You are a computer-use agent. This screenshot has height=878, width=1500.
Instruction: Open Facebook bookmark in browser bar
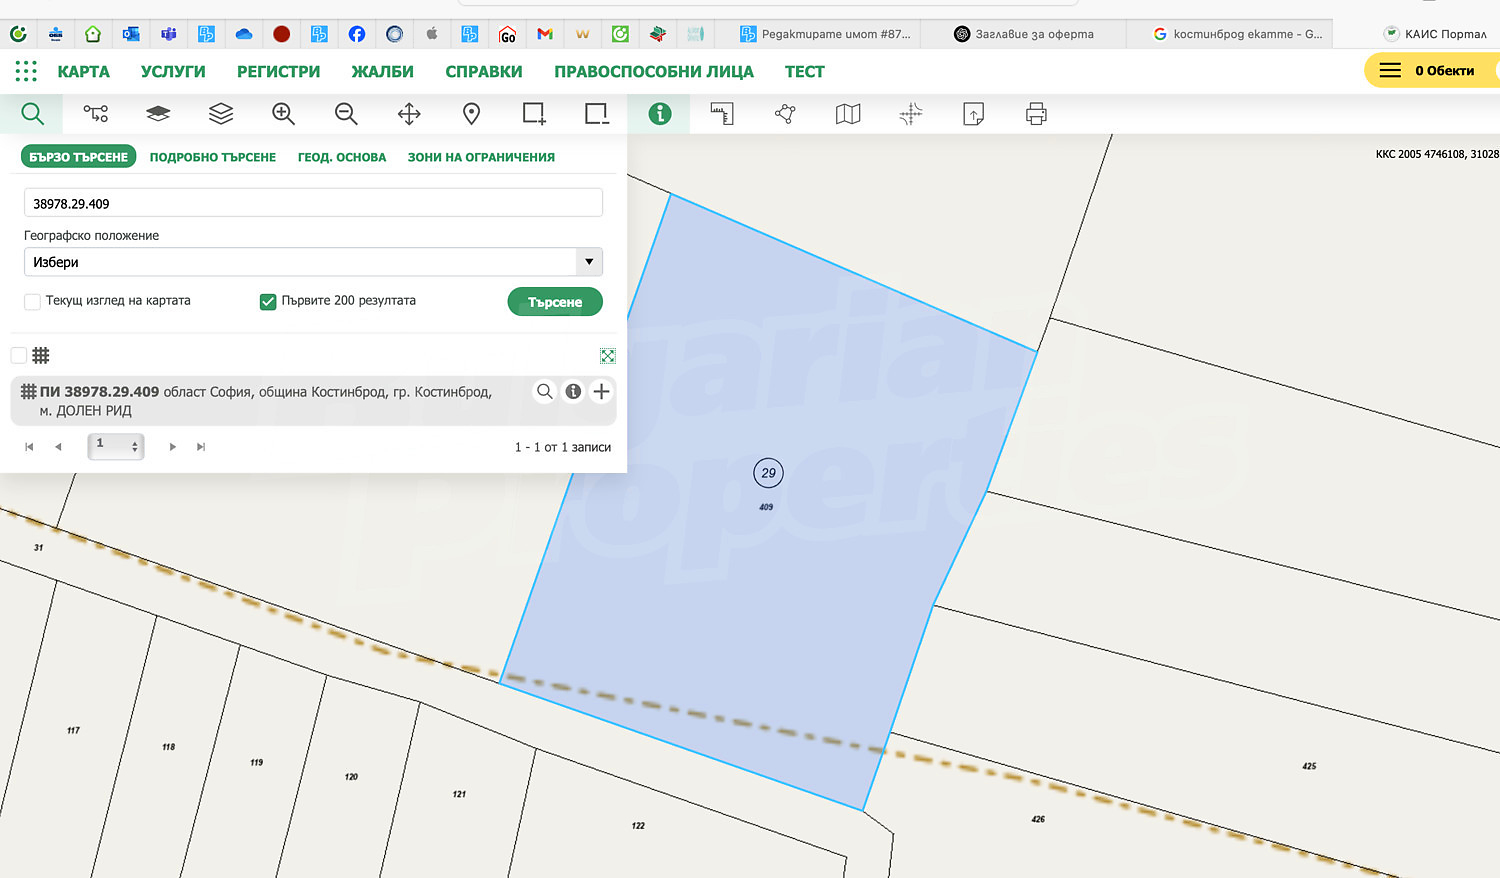(357, 34)
